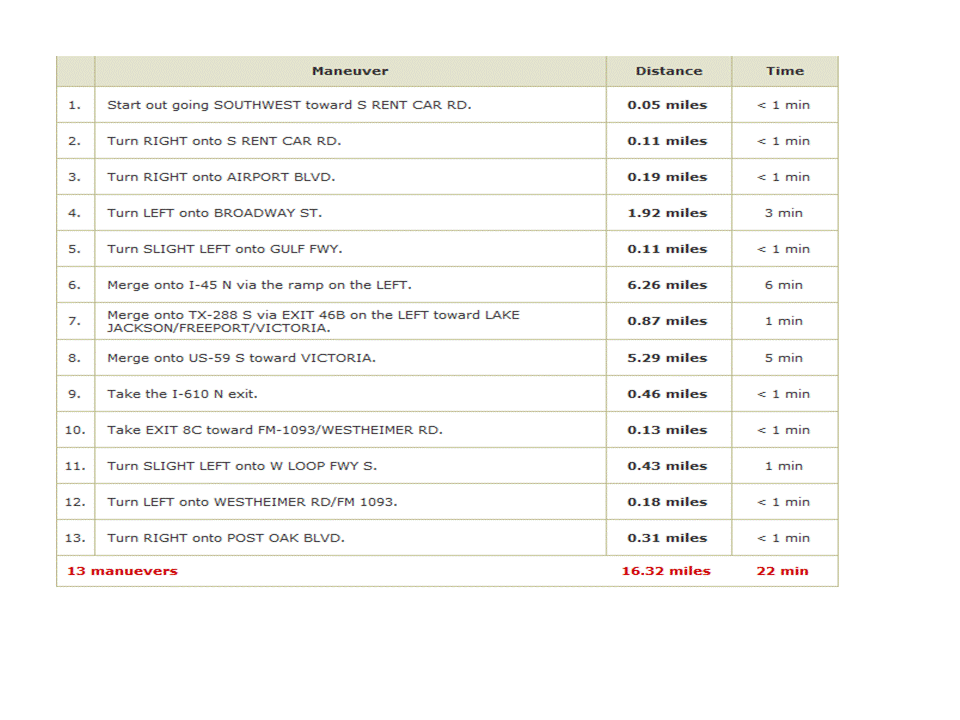Image resolution: width=960 pixels, height=720 pixels.
Task: Click the Distance column header
Action: (668, 71)
